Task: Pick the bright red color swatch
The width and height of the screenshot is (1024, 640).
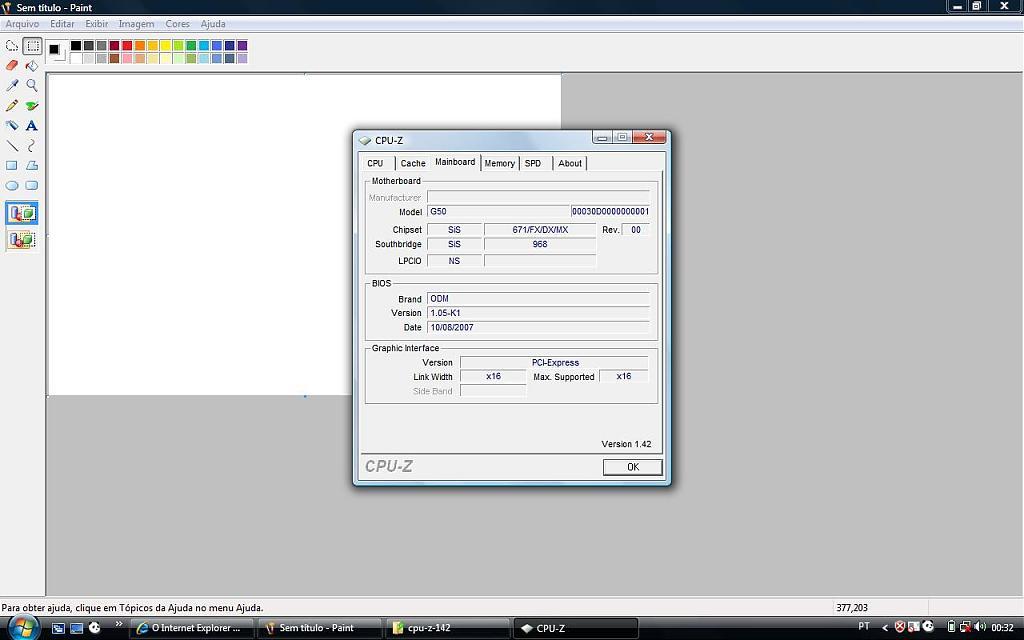Action: tap(127, 46)
